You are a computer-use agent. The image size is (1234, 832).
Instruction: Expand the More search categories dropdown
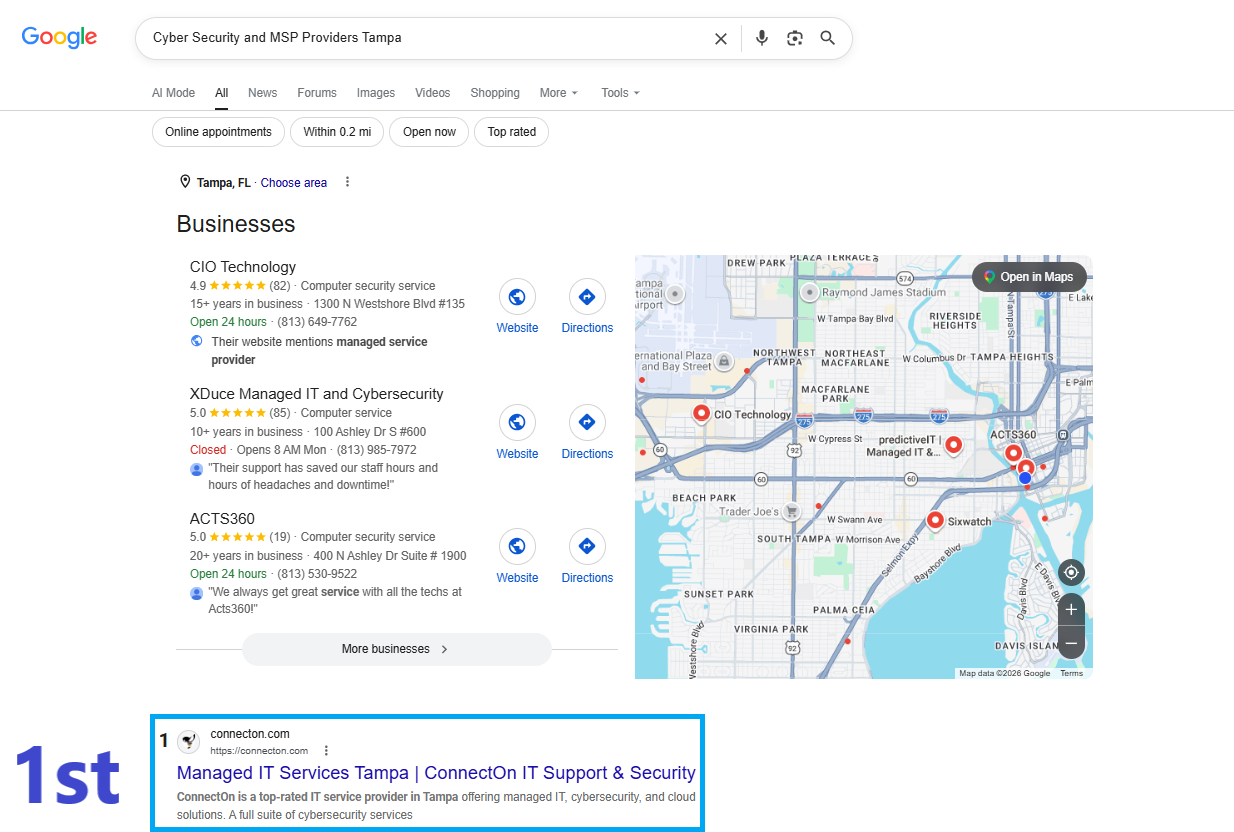(559, 93)
